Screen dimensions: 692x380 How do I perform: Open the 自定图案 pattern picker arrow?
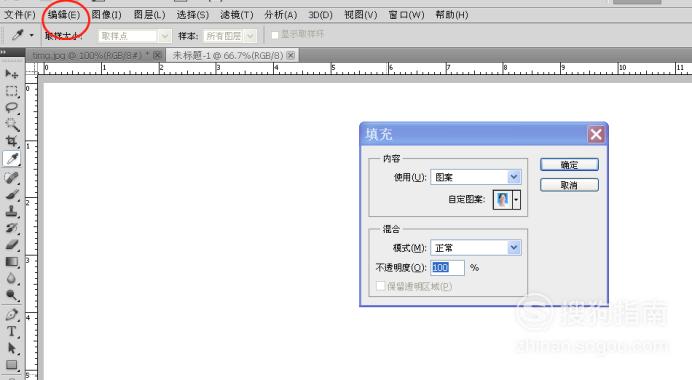coord(516,200)
